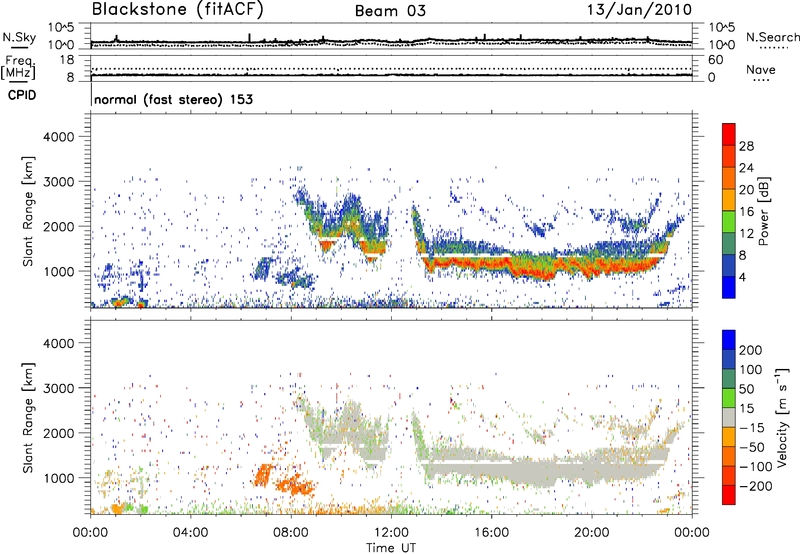Image resolution: width=800 pixels, height=554 pixels.
Task: Click the 13/Jan/2010 date label
Action: click(x=640, y=10)
